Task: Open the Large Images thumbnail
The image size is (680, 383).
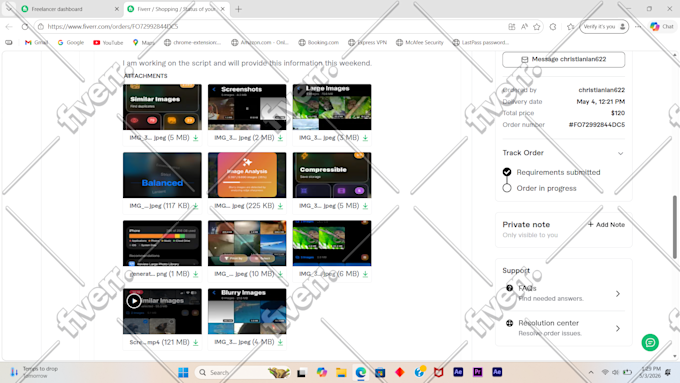Action: tap(332, 107)
